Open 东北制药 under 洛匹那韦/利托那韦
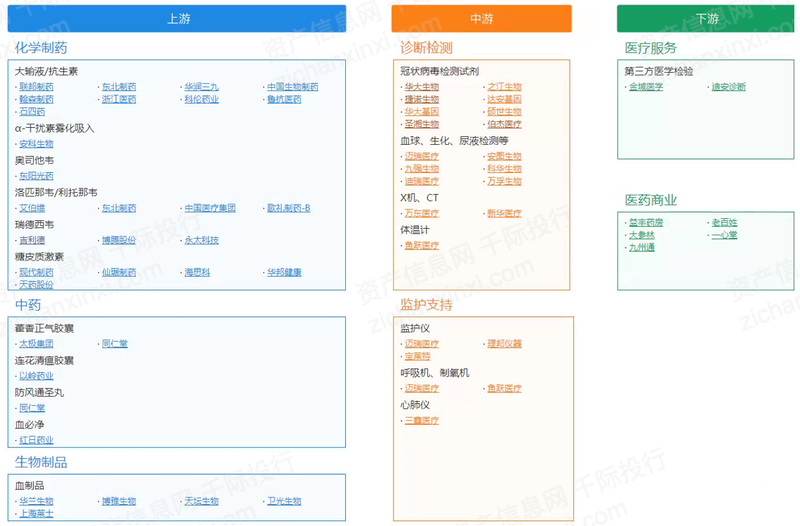 [119, 208]
